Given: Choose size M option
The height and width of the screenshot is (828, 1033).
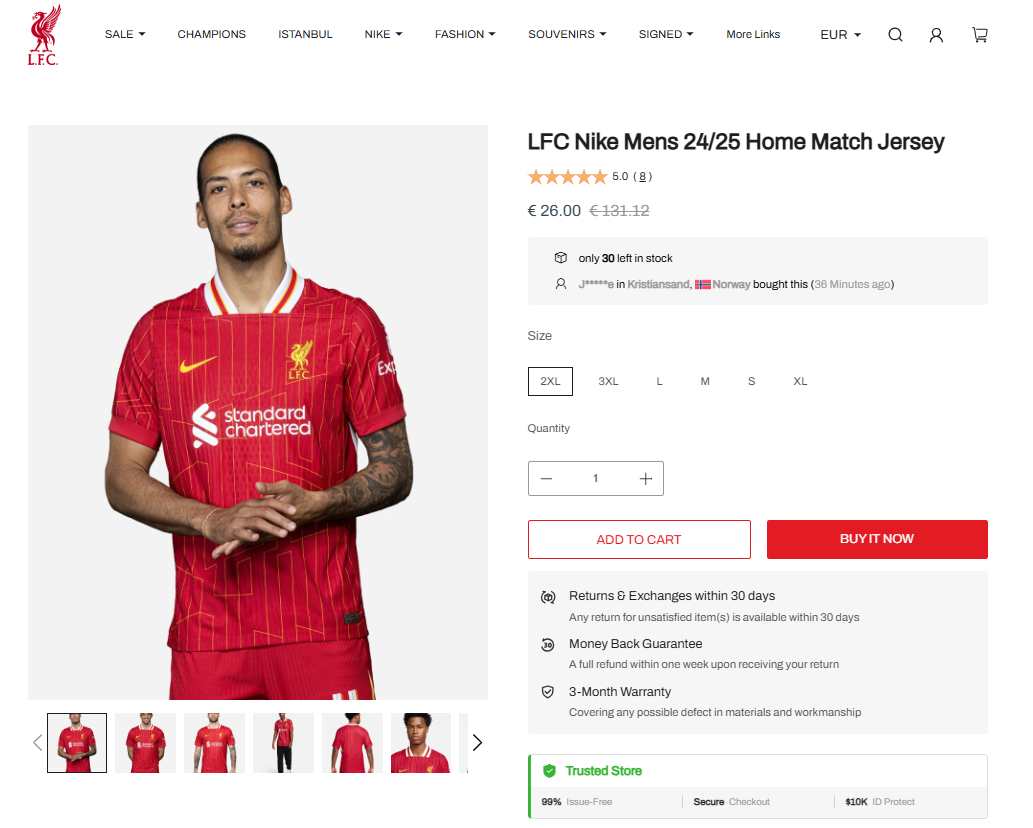Looking at the screenshot, I should point(705,381).
